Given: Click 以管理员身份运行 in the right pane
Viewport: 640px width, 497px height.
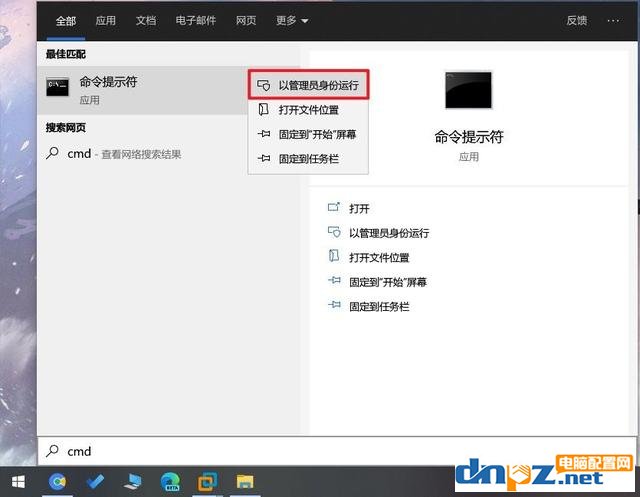Looking at the screenshot, I should click(389, 233).
